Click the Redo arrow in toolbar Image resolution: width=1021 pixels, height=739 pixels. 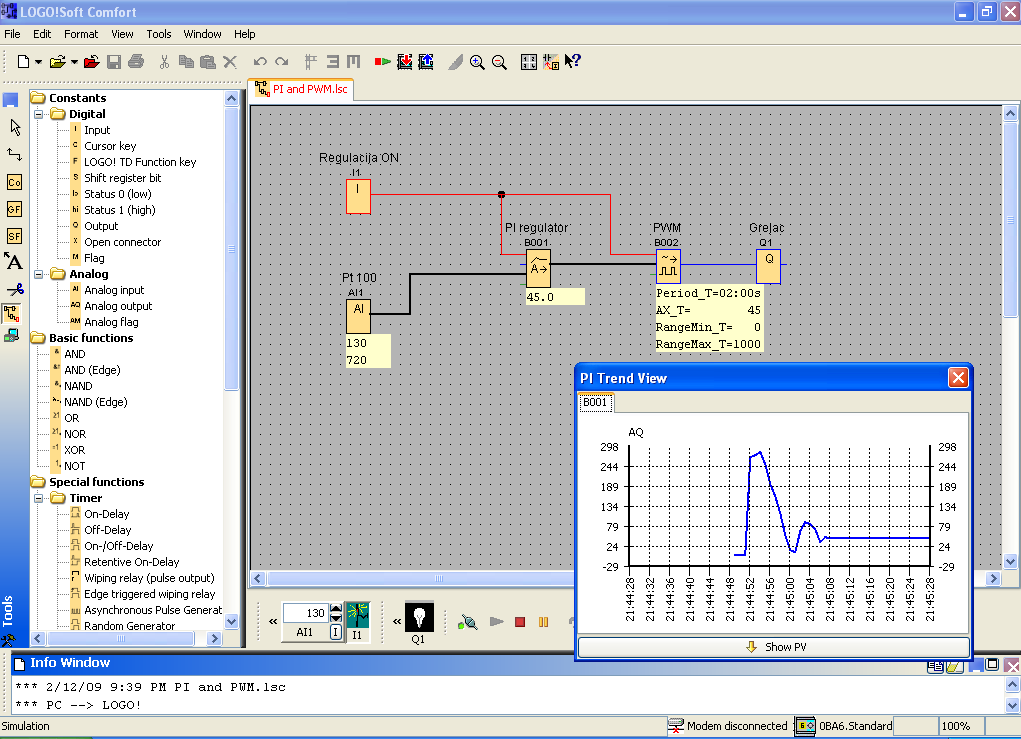pyautogui.click(x=282, y=62)
